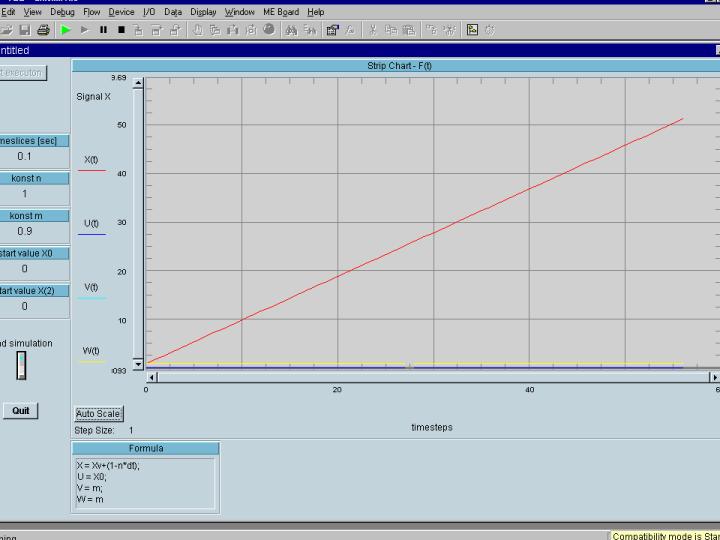The image size is (720, 540).
Task: Click the Cut scissors toolbar icon
Action: click(x=372, y=30)
